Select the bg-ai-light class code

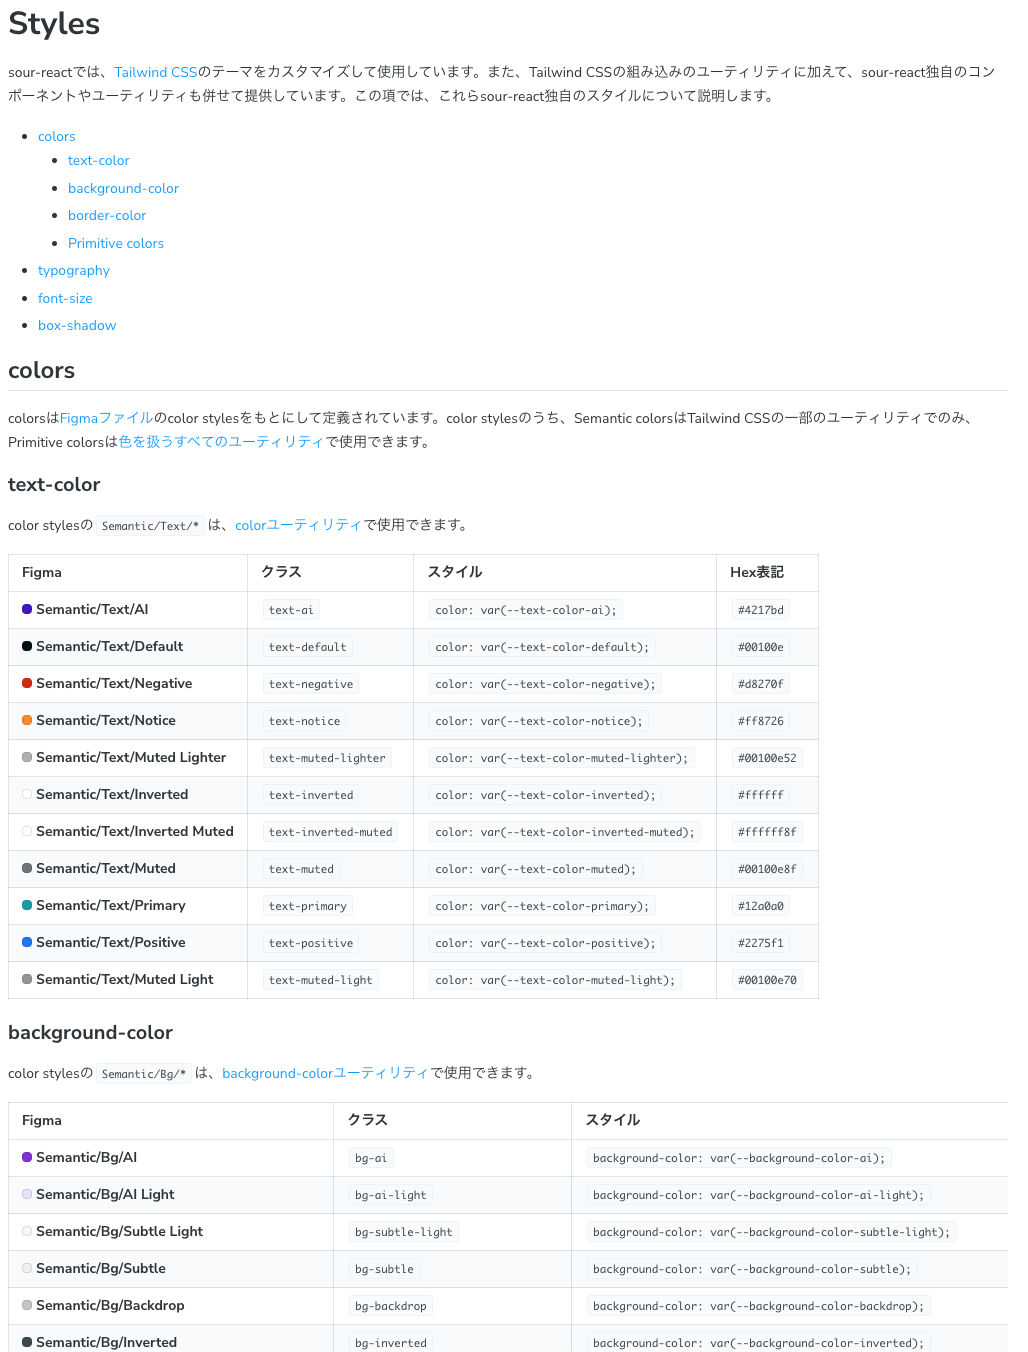[x=390, y=1195]
